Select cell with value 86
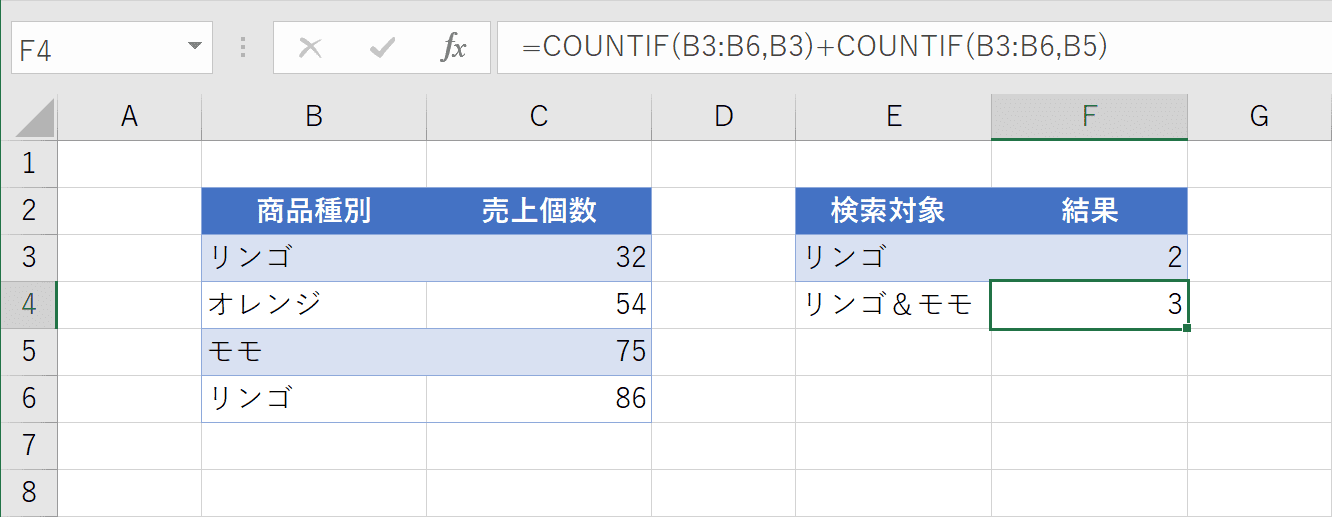The height and width of the screenshot is (517, 1332). click(x=539, y=399)
